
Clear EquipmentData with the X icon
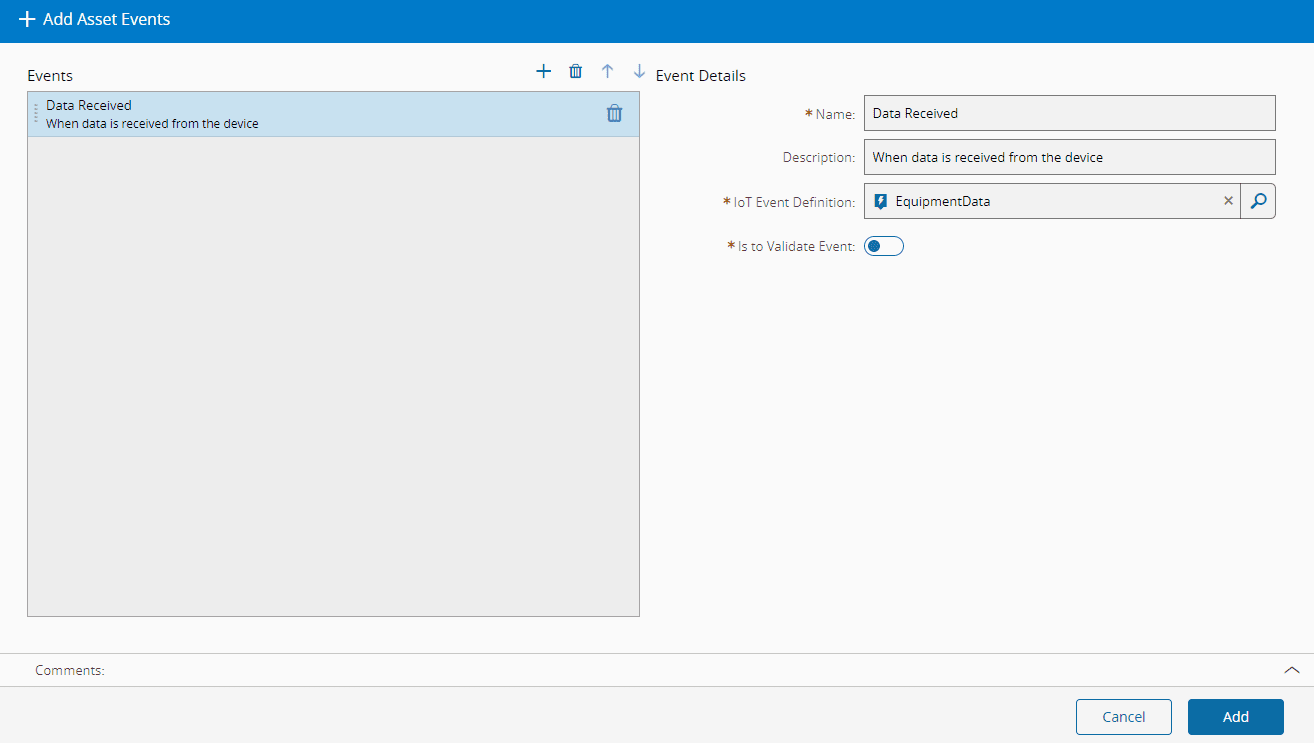pyautogui.click(x=1228, y=201)
